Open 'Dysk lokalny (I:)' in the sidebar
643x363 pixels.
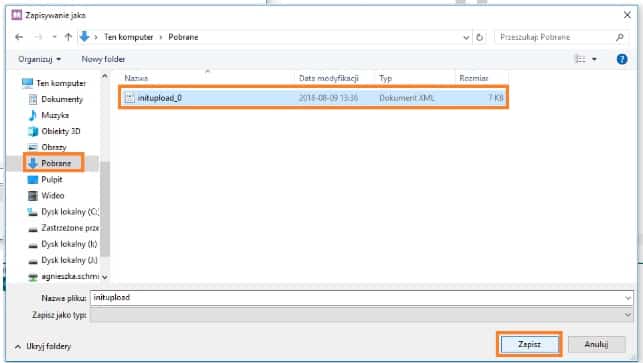point(69,244)
